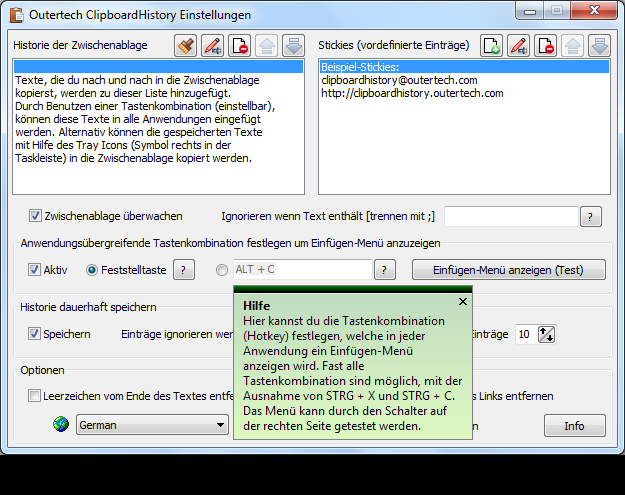This screenshot has width=625, height=495.
Task: Select the custom hotkey radio button
Action: [x=222, y=270]
